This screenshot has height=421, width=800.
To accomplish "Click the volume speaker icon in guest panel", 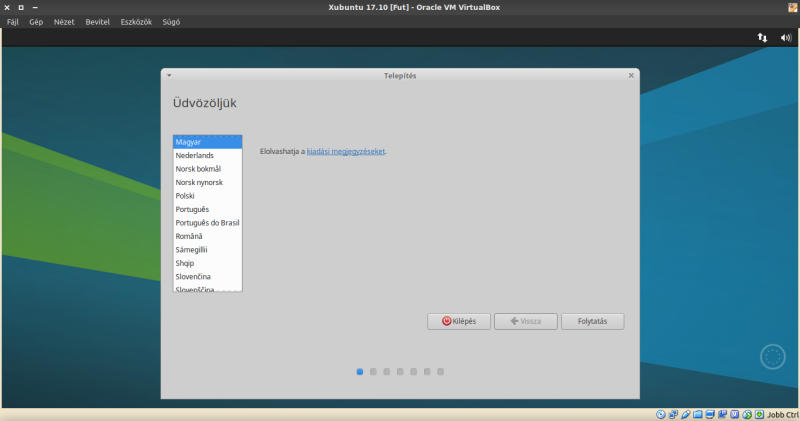I will point(786,37).
